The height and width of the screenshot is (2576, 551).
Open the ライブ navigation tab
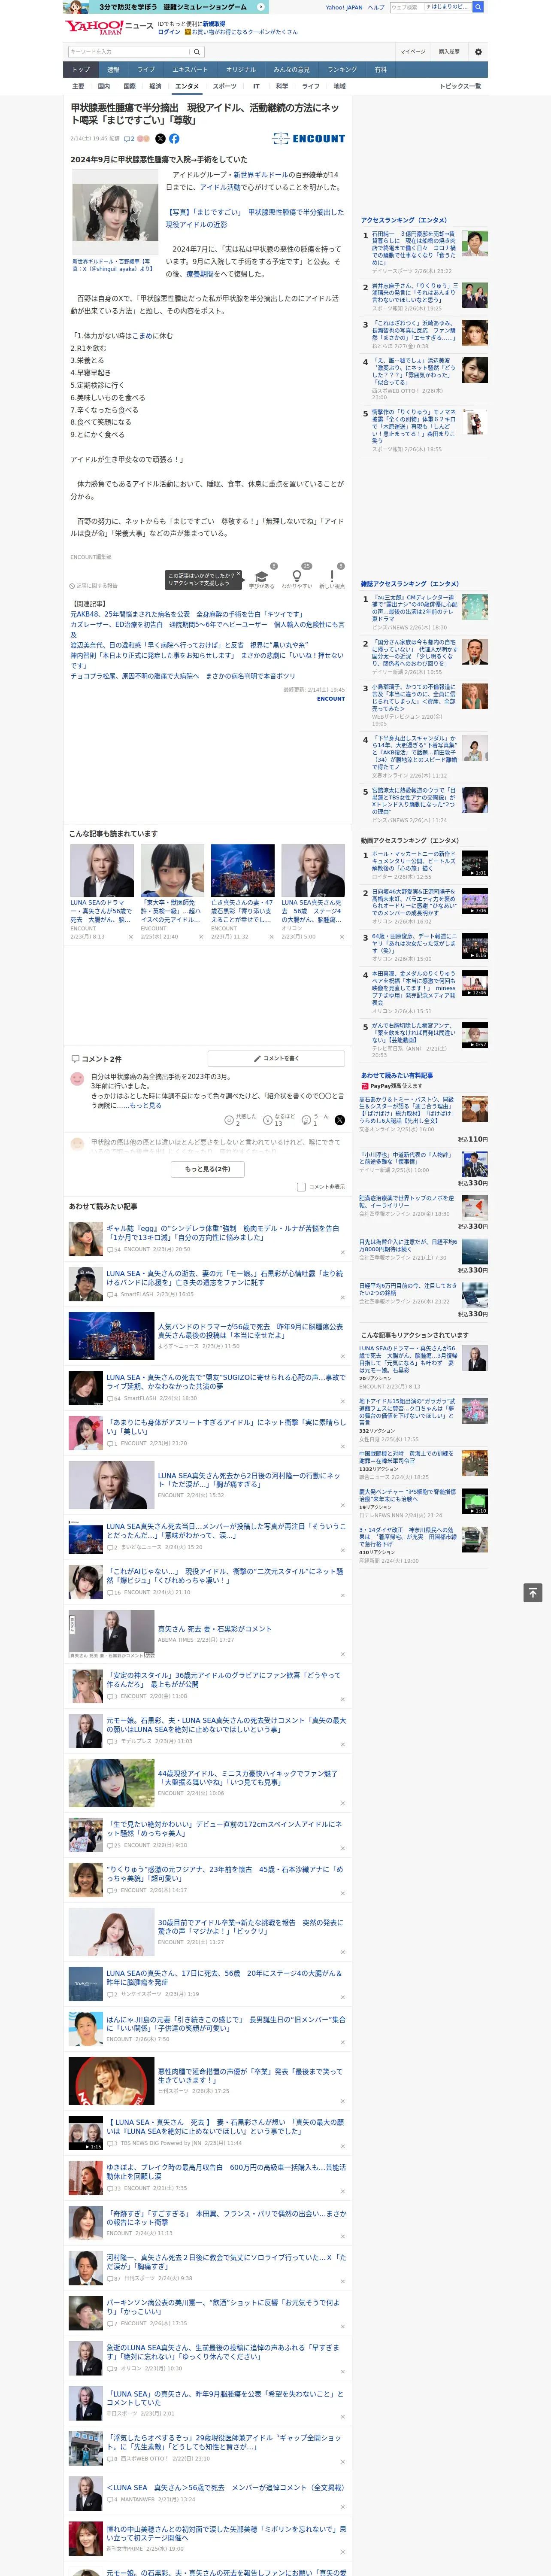146,70
